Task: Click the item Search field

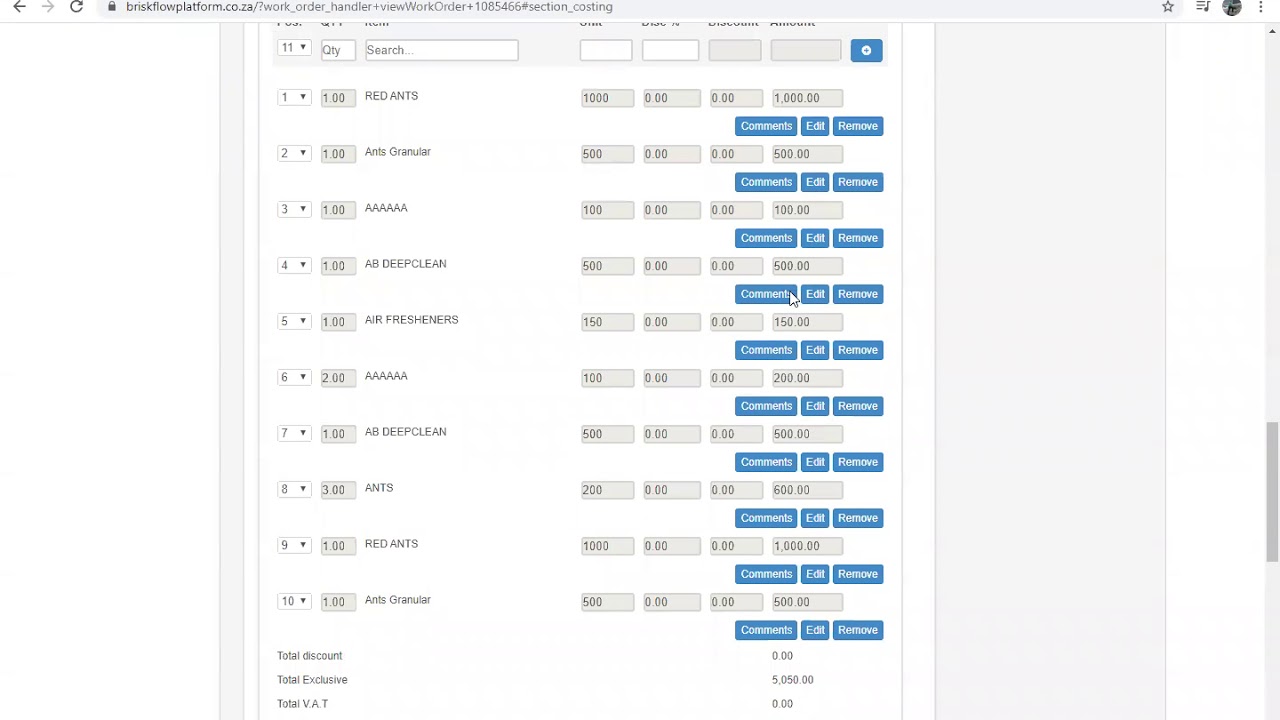Action: pyautogui.click(x=442, y=50)
